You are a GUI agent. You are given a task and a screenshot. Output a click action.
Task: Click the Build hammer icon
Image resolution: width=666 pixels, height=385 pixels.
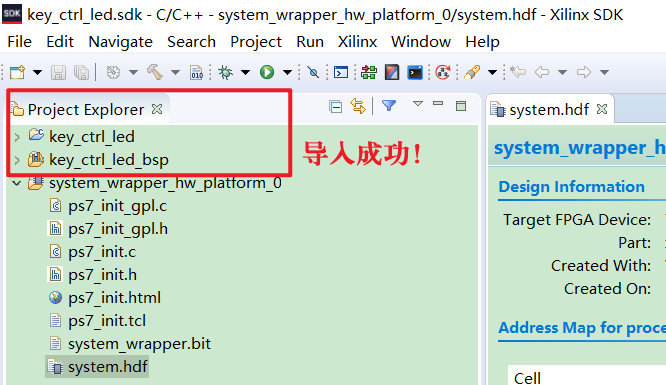click(155, 72)
